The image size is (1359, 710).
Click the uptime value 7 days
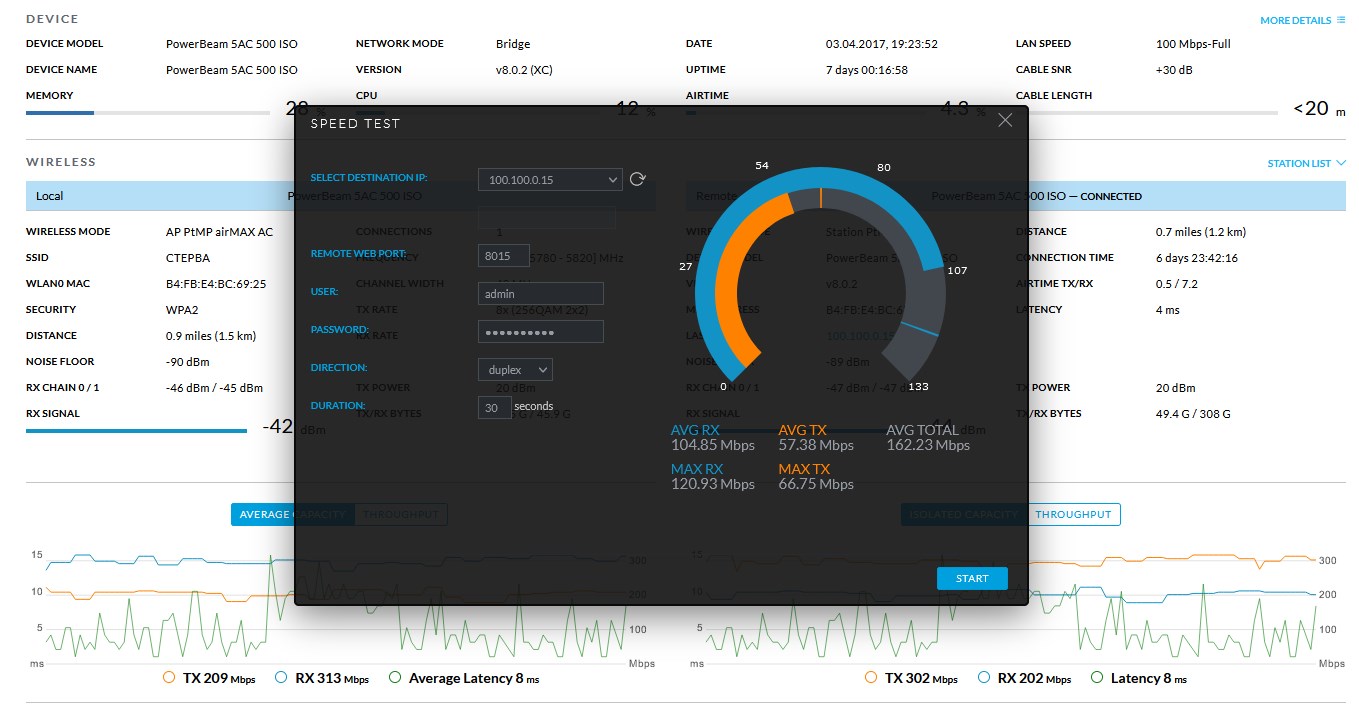click(x=867, y=70)
